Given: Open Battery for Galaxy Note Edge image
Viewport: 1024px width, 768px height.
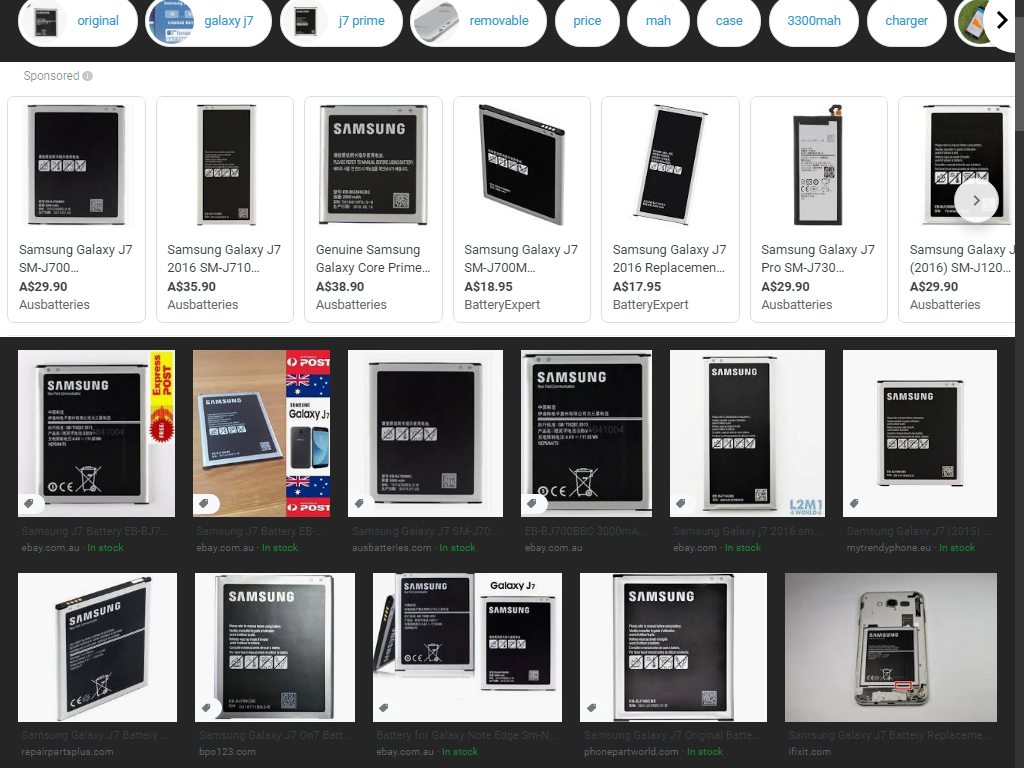Looking at the screenshot, I should point(467,647).
